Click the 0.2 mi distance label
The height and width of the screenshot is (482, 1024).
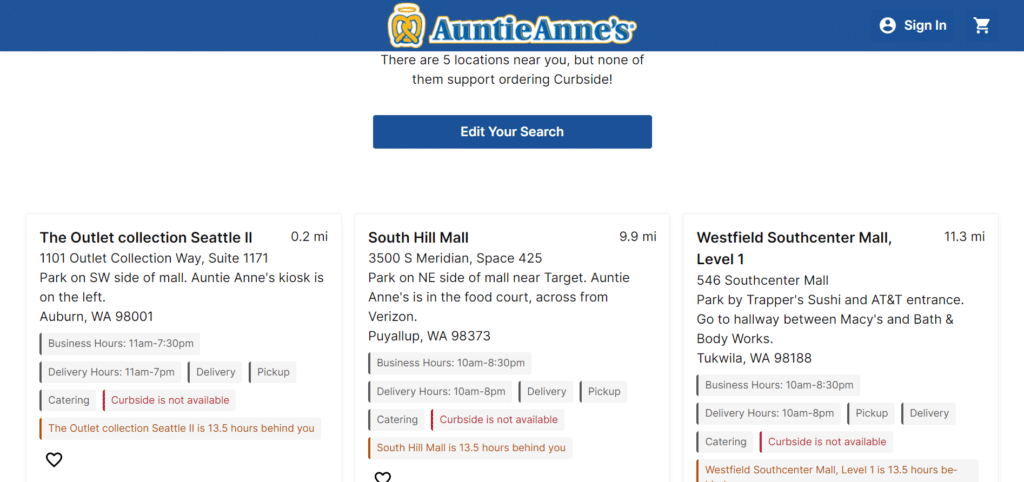[x=310, y=236]
